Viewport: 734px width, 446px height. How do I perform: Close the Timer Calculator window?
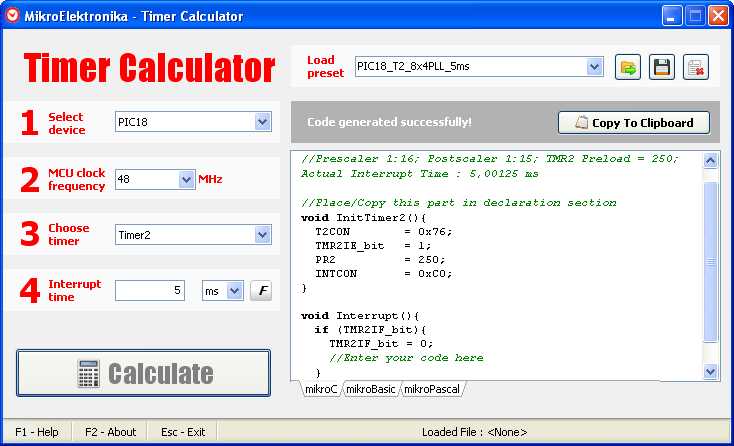(x=719, y=16)
